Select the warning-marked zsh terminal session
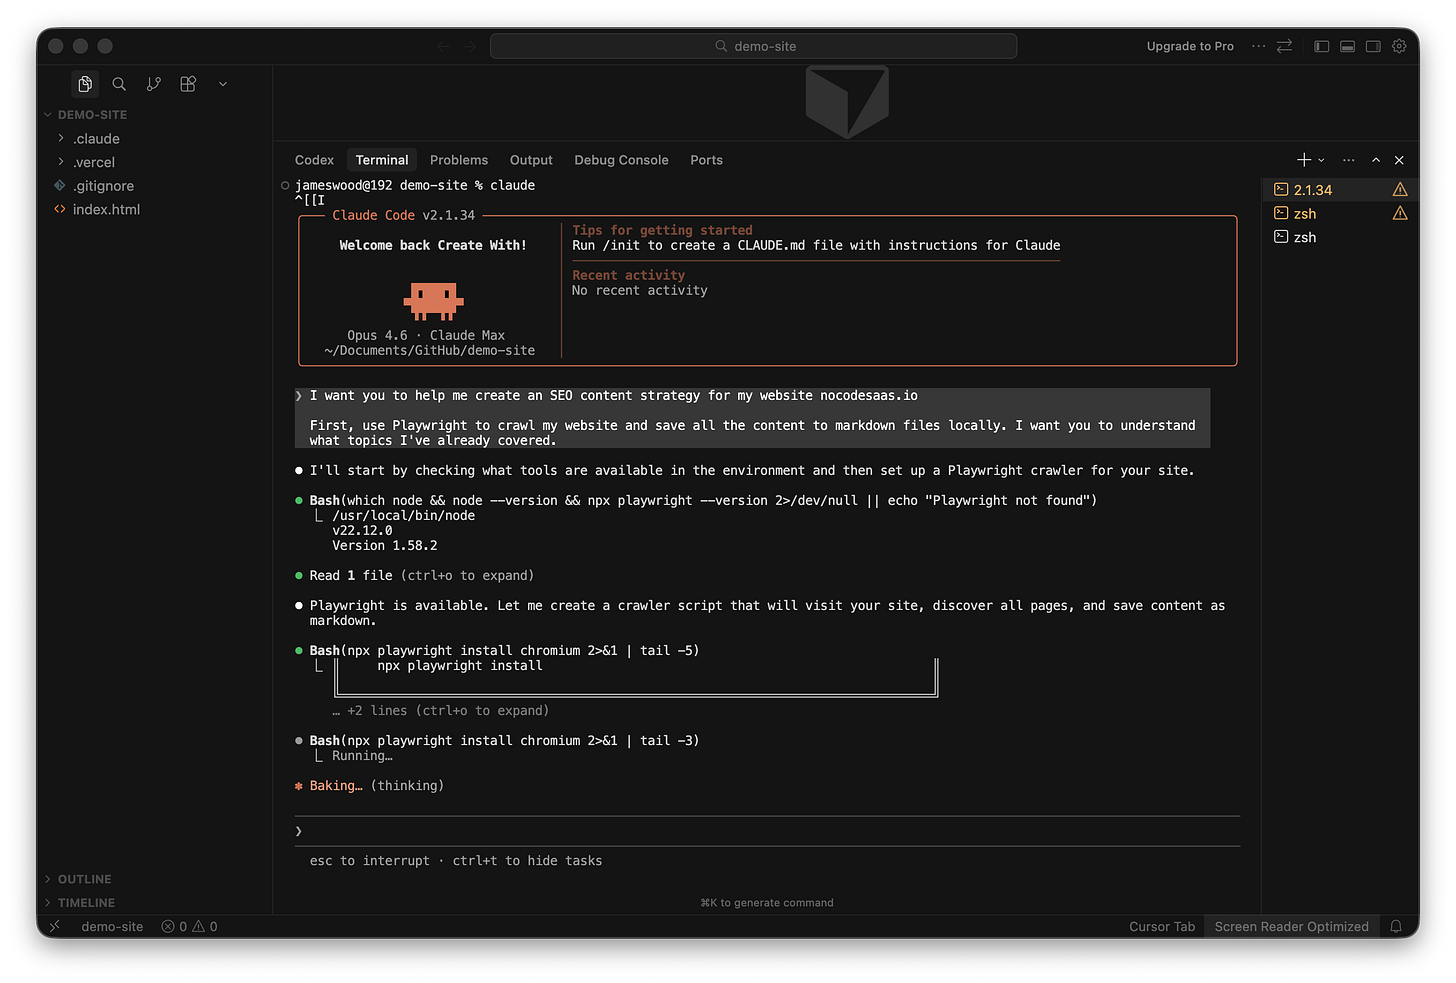 (1304, 214)
